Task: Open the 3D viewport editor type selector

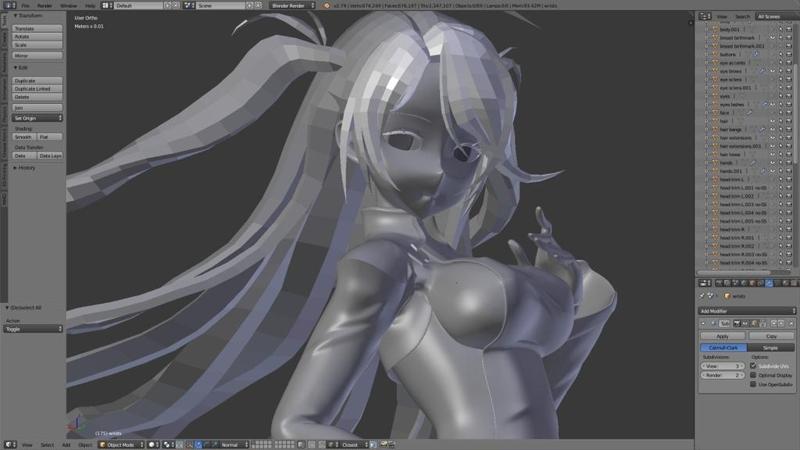Action: (10, 444)
